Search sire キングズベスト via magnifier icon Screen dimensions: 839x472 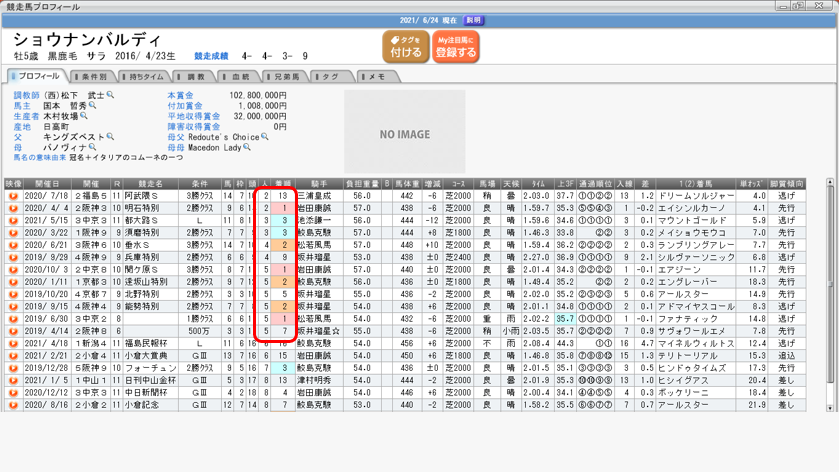tap(110, 137)
